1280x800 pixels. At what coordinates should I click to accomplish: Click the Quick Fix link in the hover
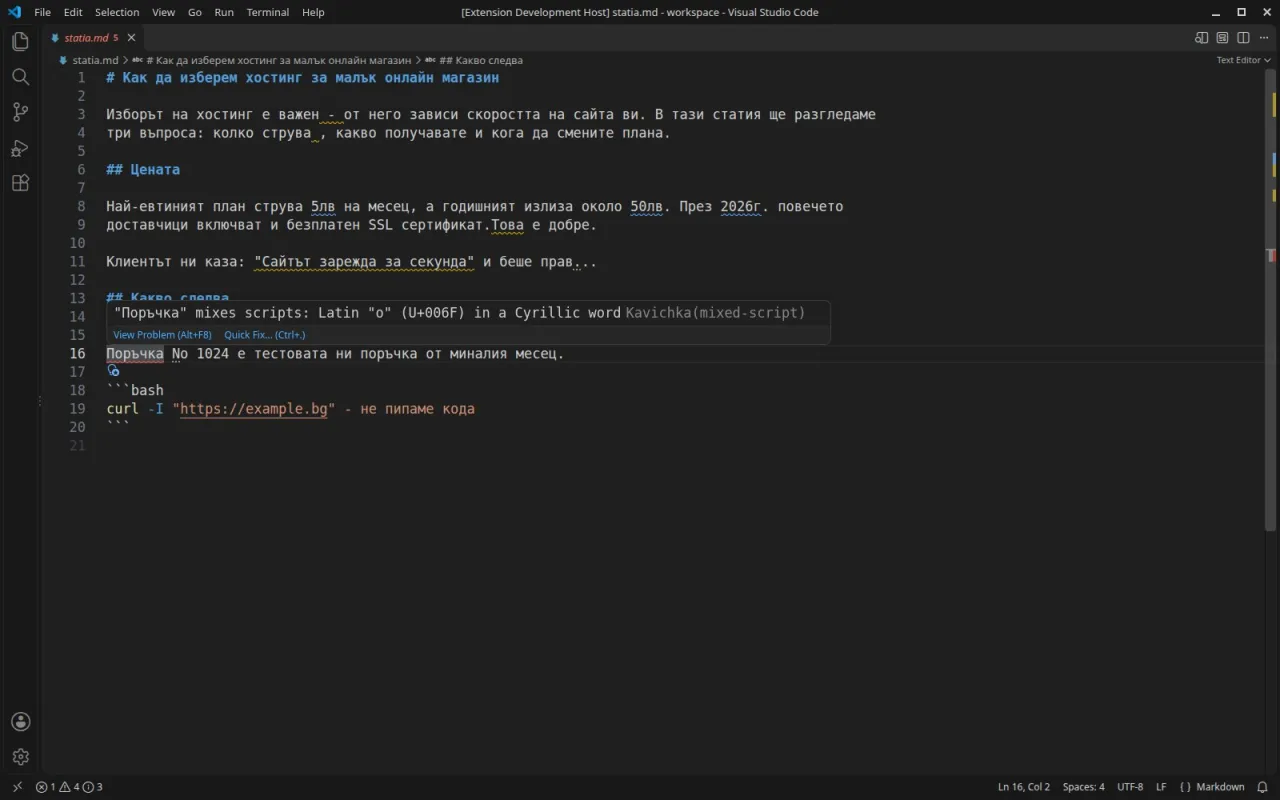tap(264, 335)
